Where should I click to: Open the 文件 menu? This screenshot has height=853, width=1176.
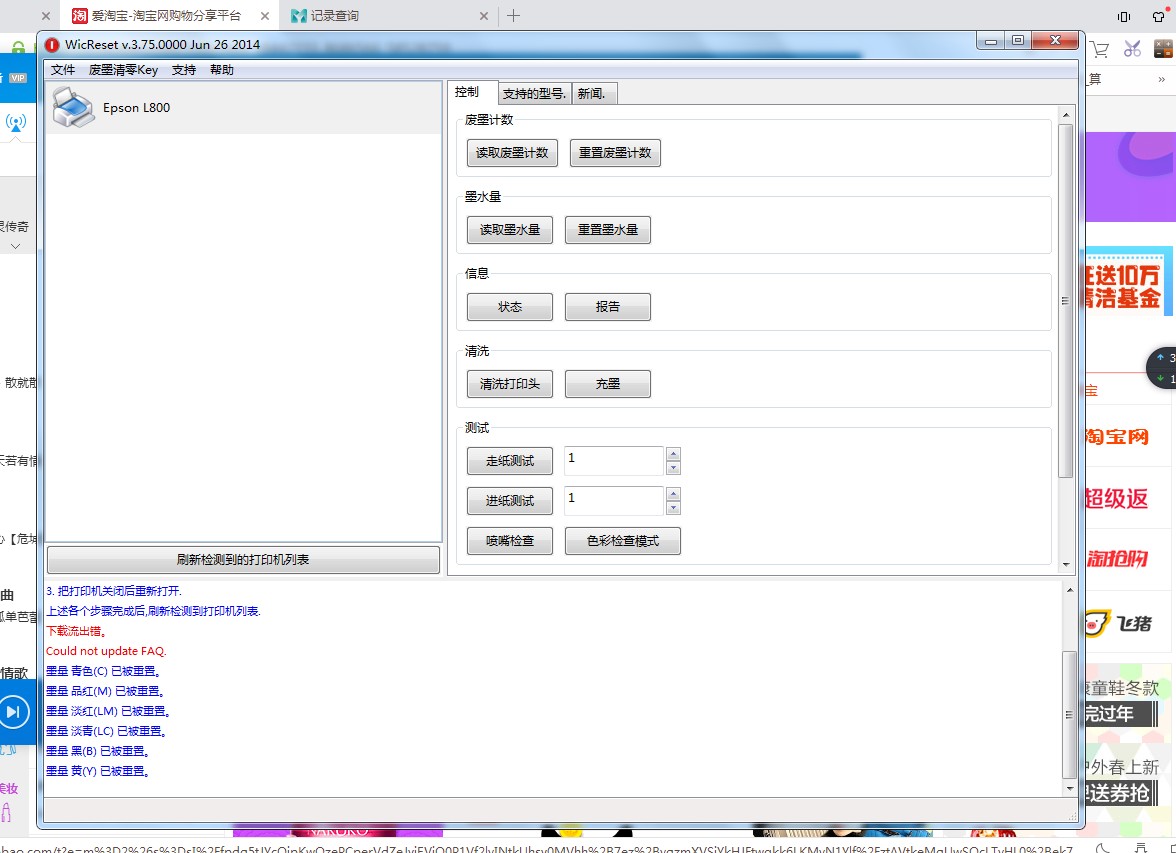[63, 70]
